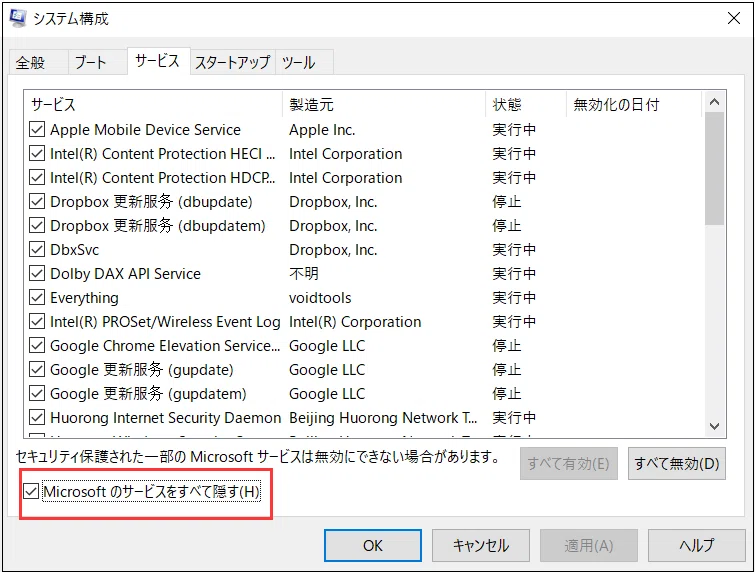Toggle Intel(R) Content Protection HECI service checkbox
The image size is (755, 572).
point(37,154)
